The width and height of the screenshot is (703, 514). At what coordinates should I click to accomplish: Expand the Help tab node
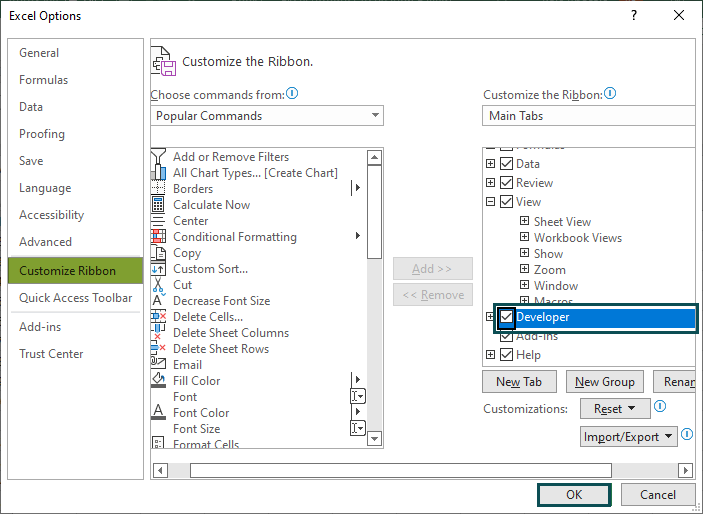490,354
